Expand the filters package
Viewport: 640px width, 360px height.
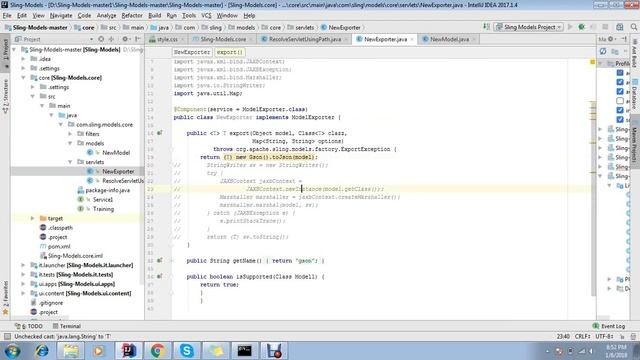coord(70,134)
